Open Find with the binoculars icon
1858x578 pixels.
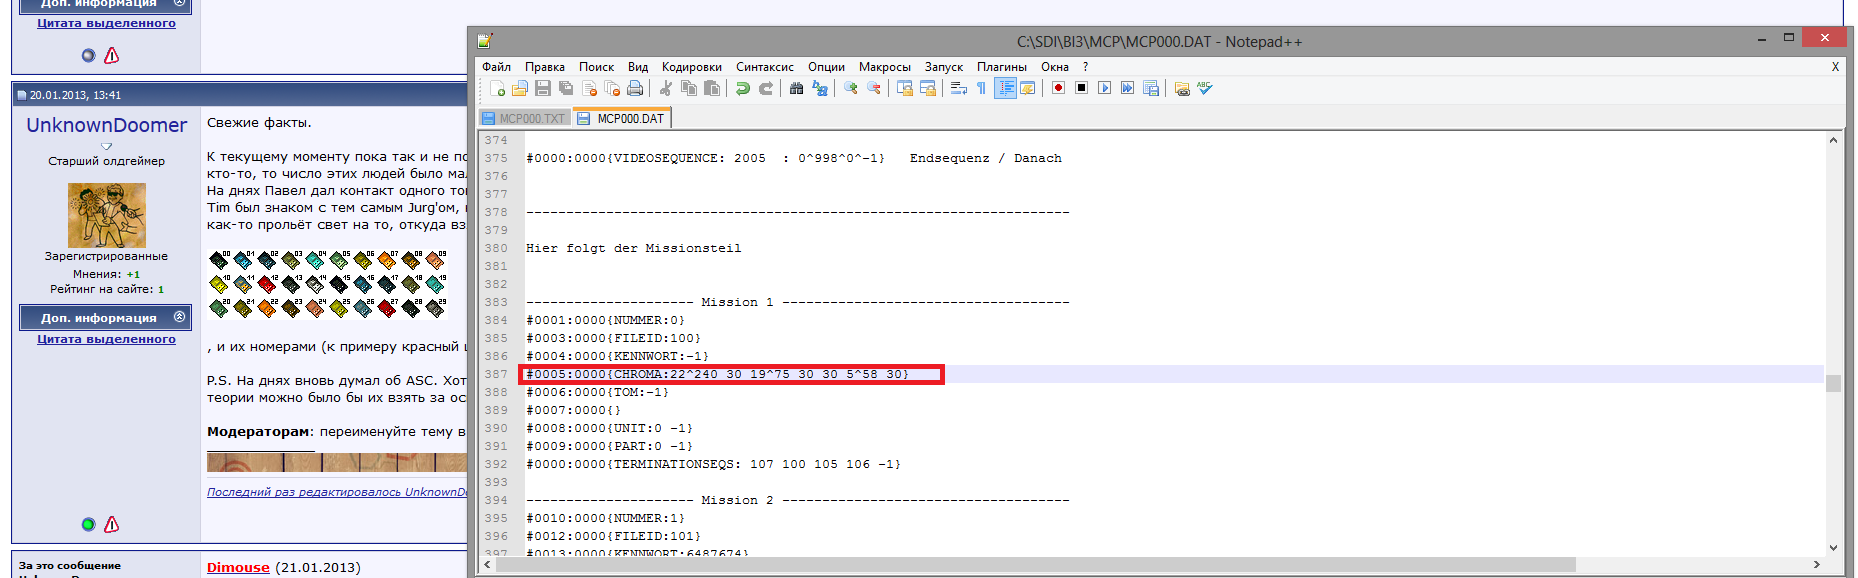click(x=796, y=88)
